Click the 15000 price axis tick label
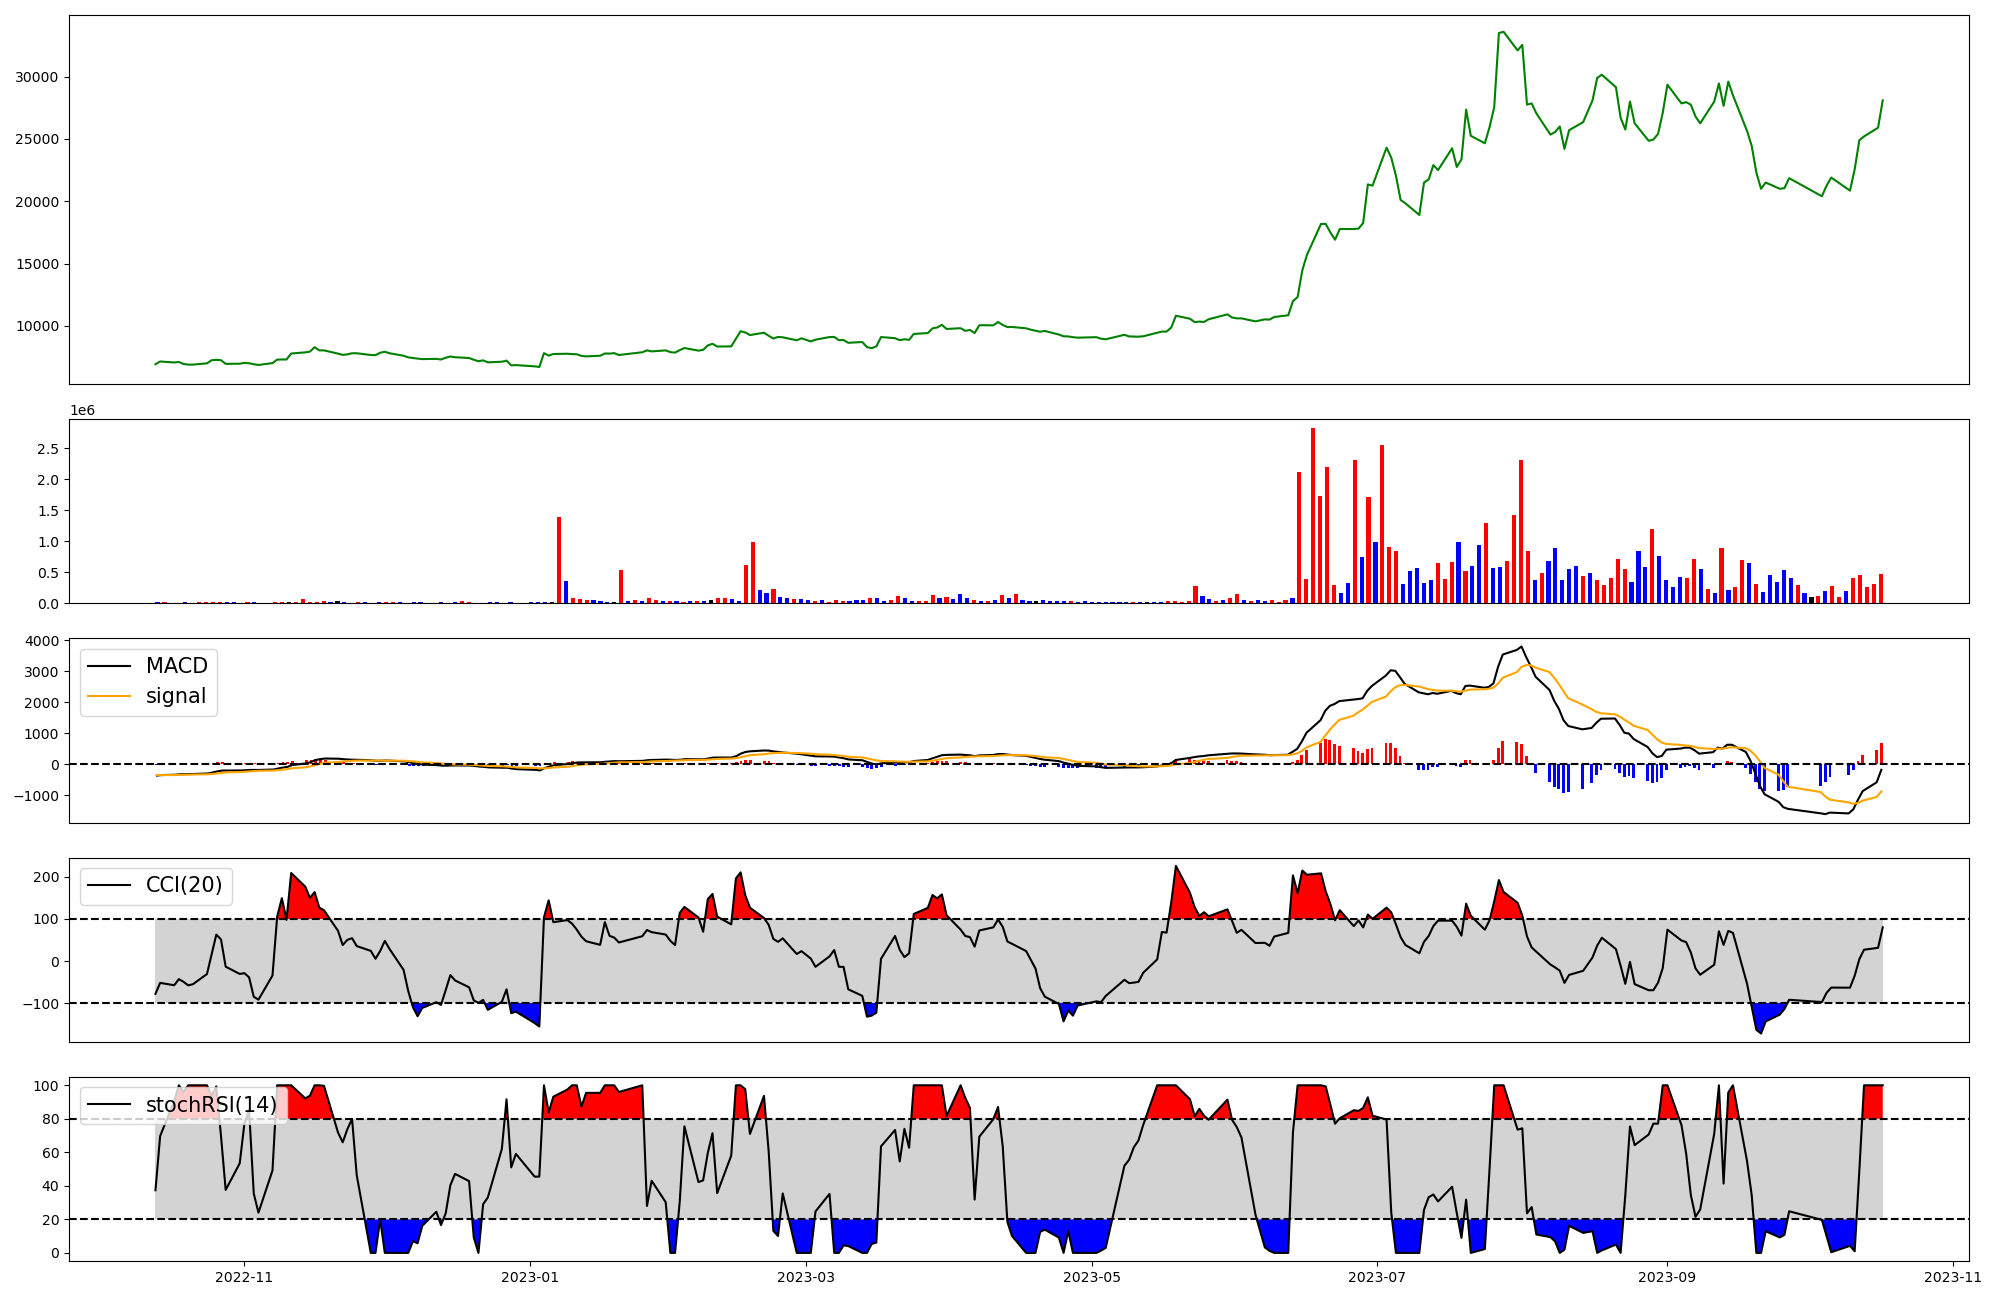This screenshot has width=2000, height=1300. [37, 264]
